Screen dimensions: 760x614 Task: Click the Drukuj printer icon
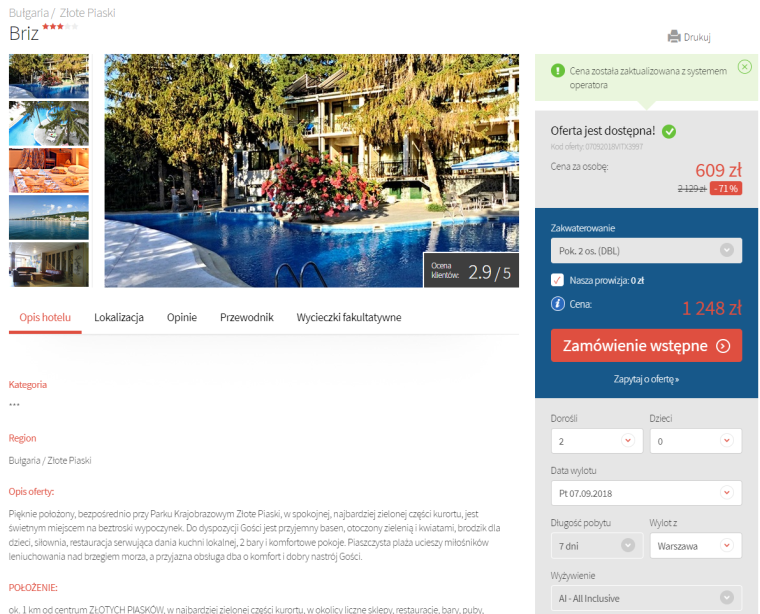coord(674,37)
